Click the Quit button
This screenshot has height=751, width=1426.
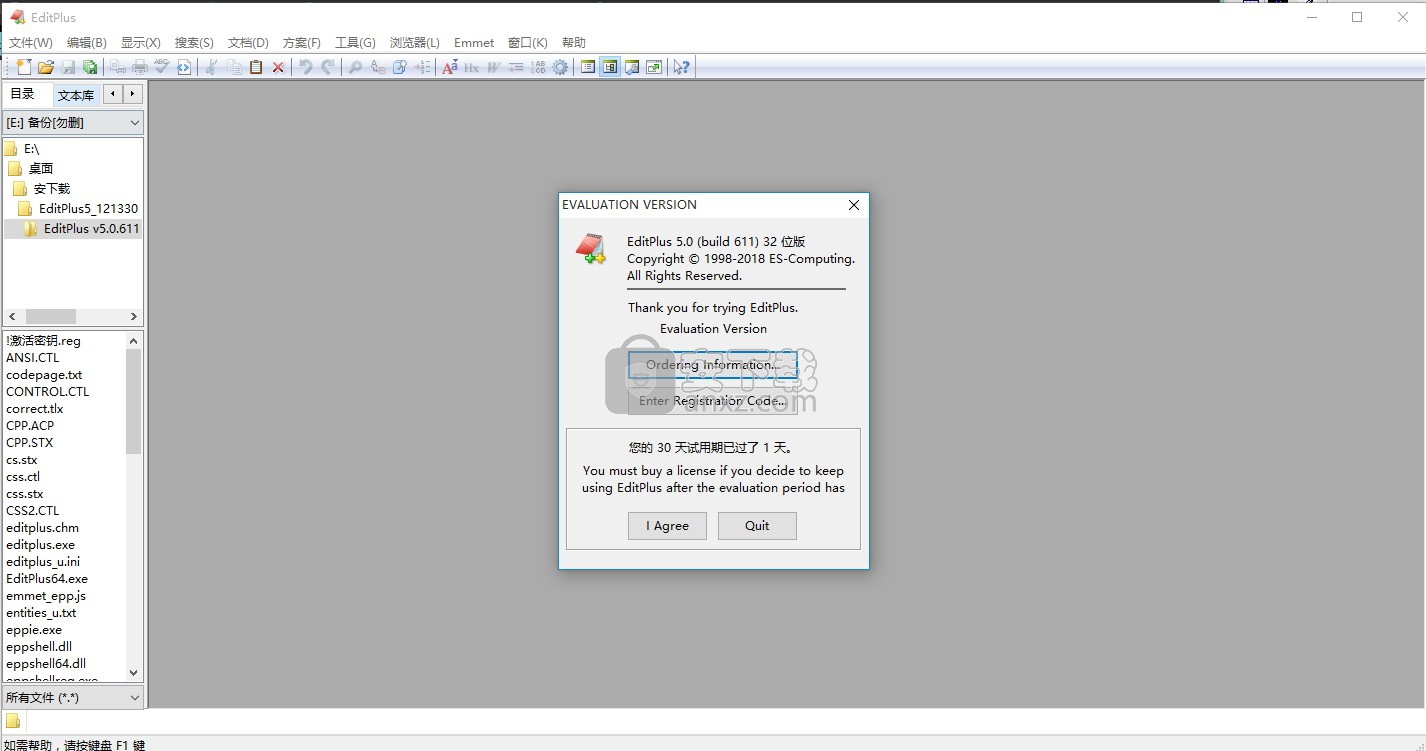pos(757,526)
